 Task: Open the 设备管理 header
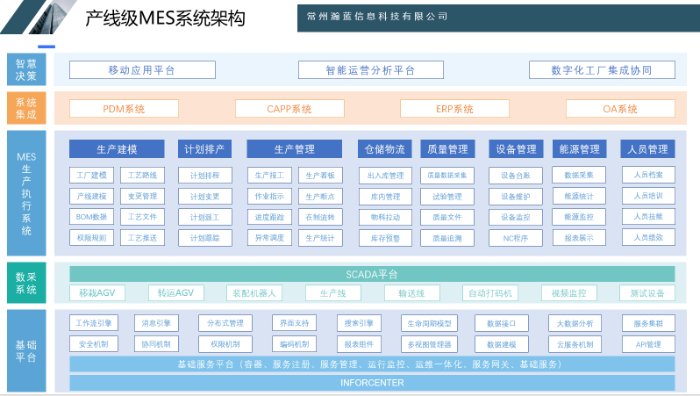[516, 149]
